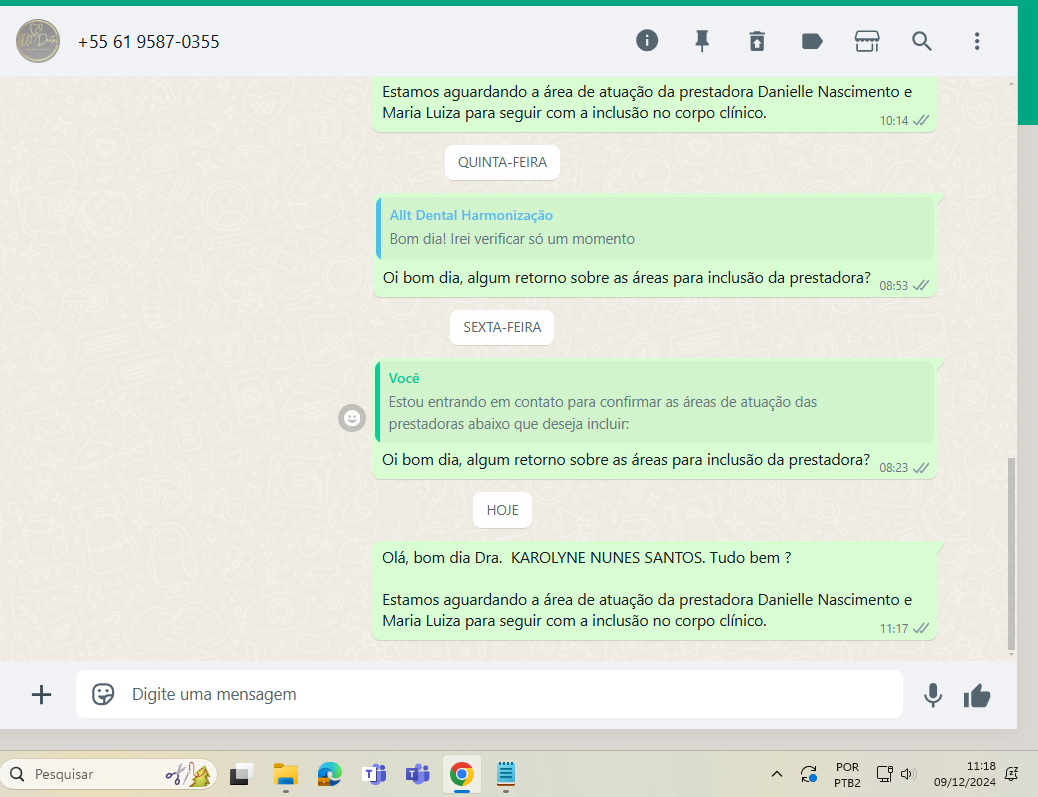This screenshot has height=797, width=1038.
Task: Click the chat vertical scrollbar thumb
Action: click(x=1011, y=553)
